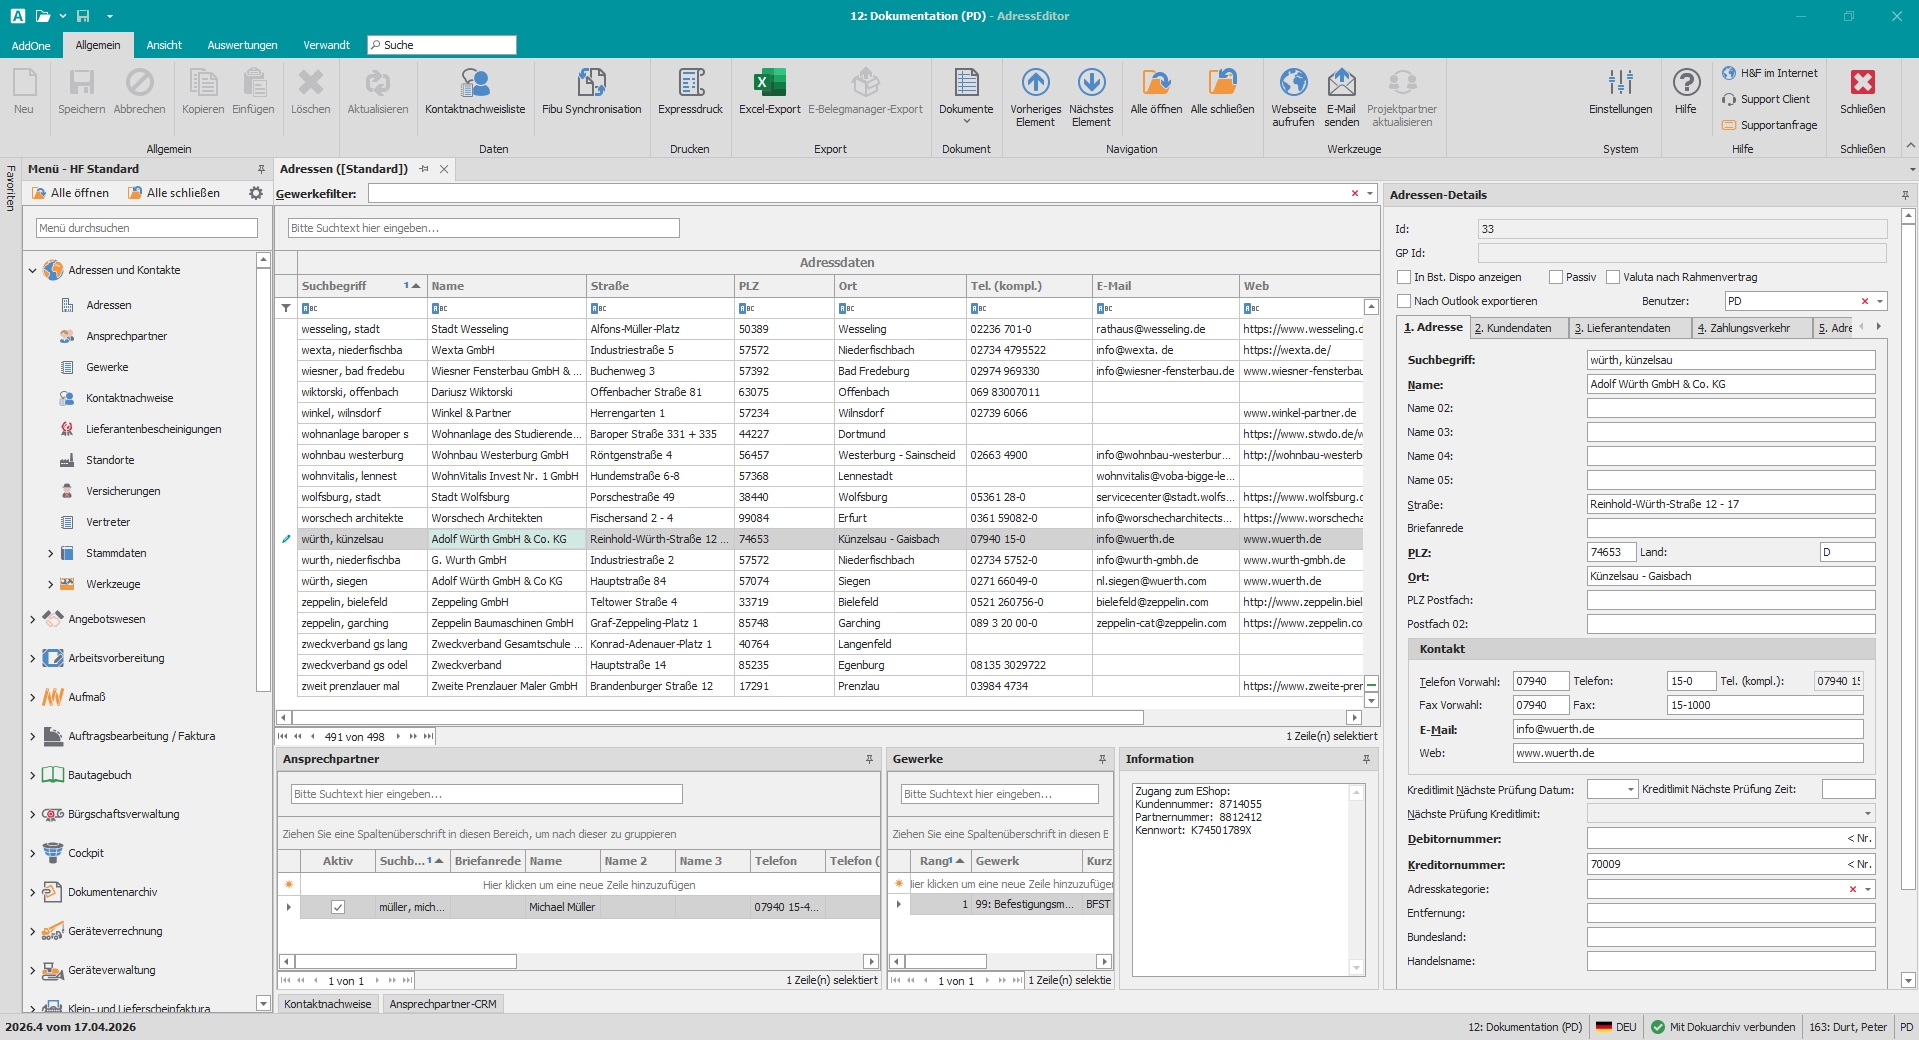Open the Hilfe icon

tap(1686, 92)
